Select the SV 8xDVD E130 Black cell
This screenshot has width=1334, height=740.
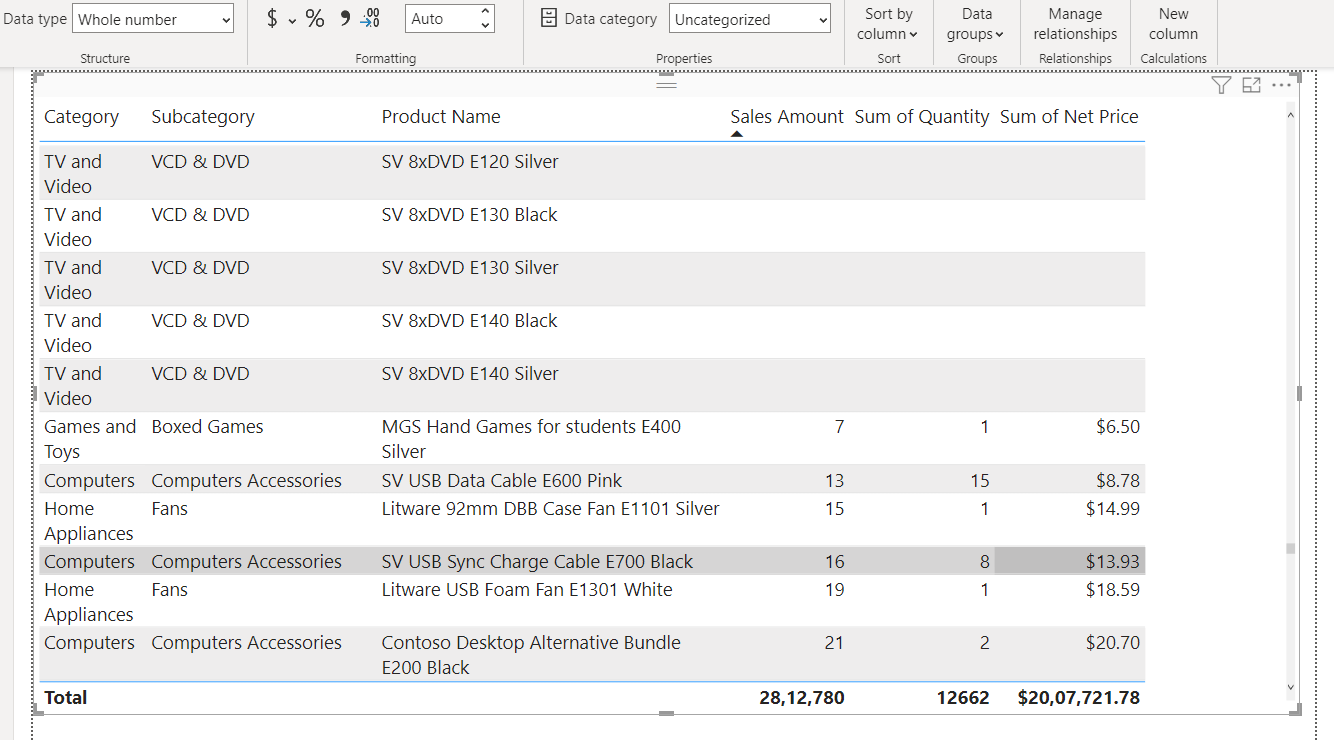(x=470, y=215)
